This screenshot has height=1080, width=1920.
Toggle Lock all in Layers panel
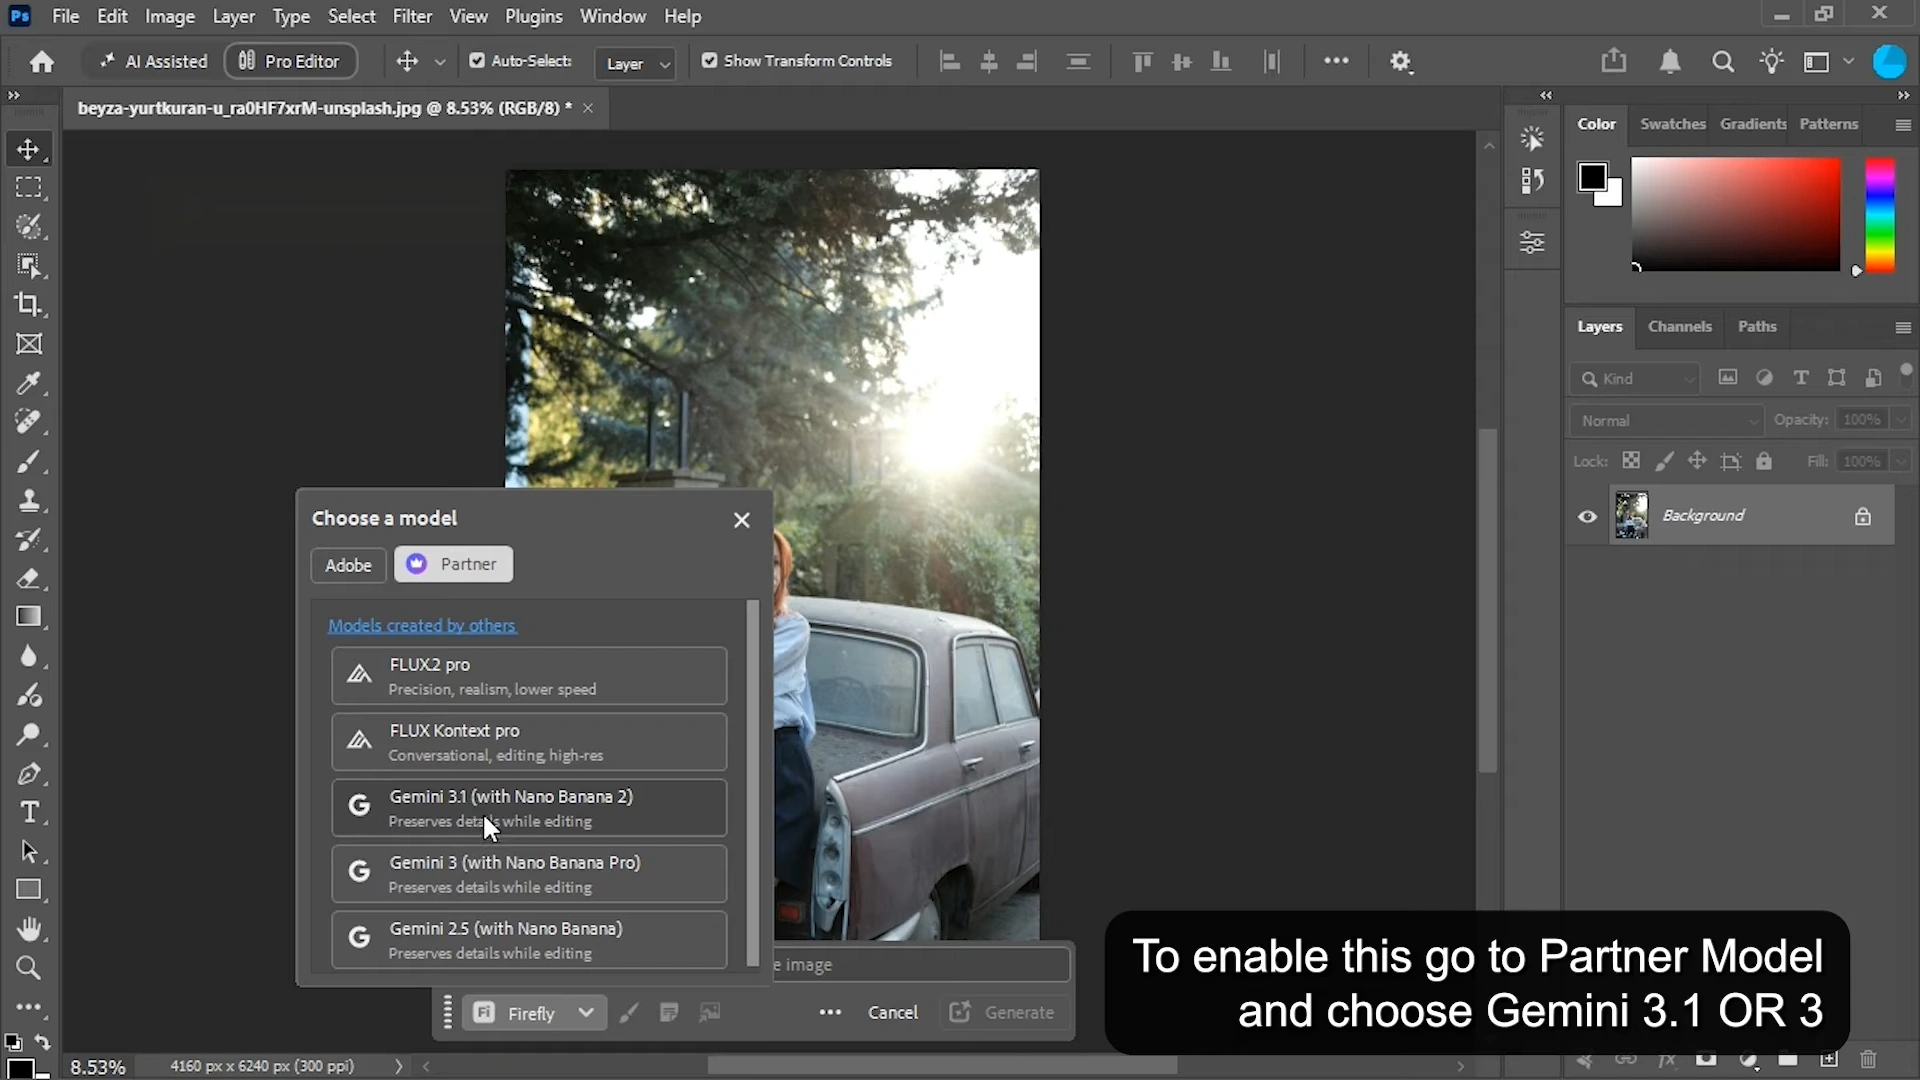[x=1764, y=461]
